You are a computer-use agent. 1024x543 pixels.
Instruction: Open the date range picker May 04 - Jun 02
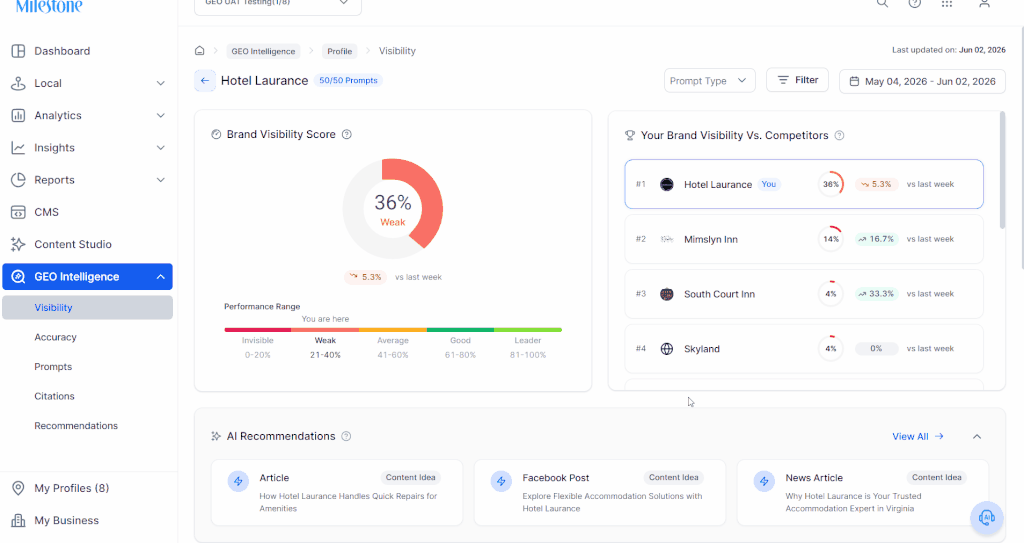(922, 81)
